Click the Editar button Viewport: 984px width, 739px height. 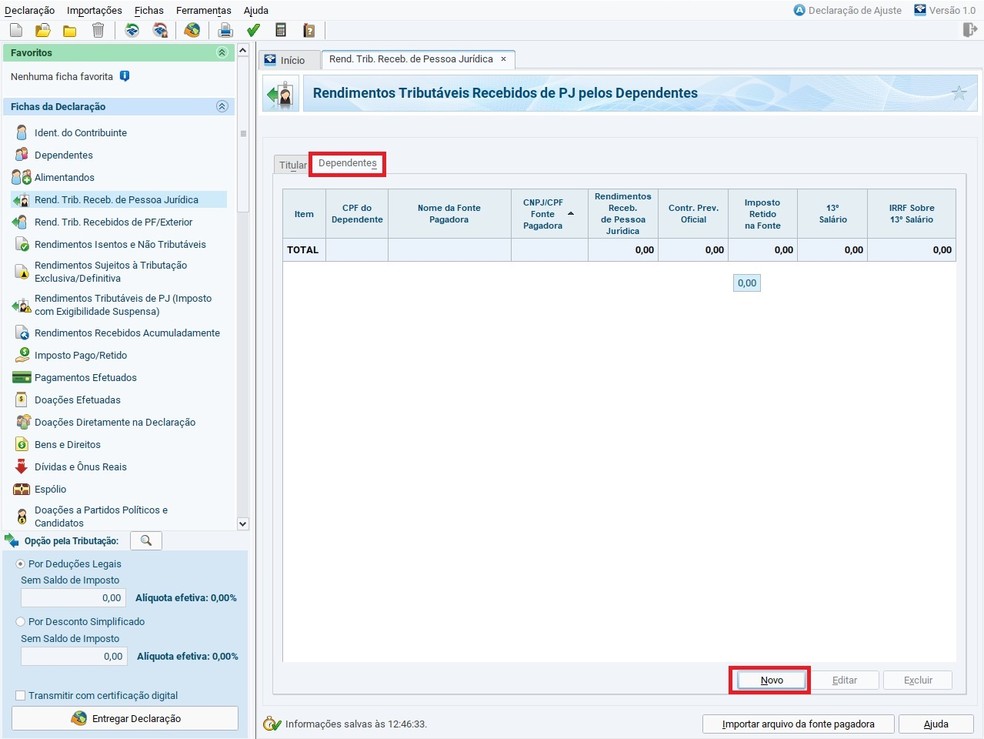844,680
